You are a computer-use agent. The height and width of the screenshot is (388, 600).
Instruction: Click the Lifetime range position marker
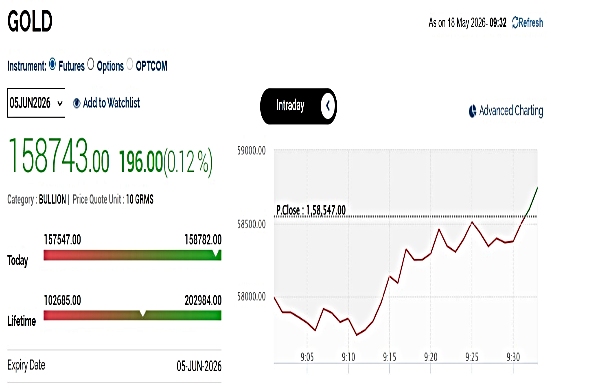[x=142, y=314]
